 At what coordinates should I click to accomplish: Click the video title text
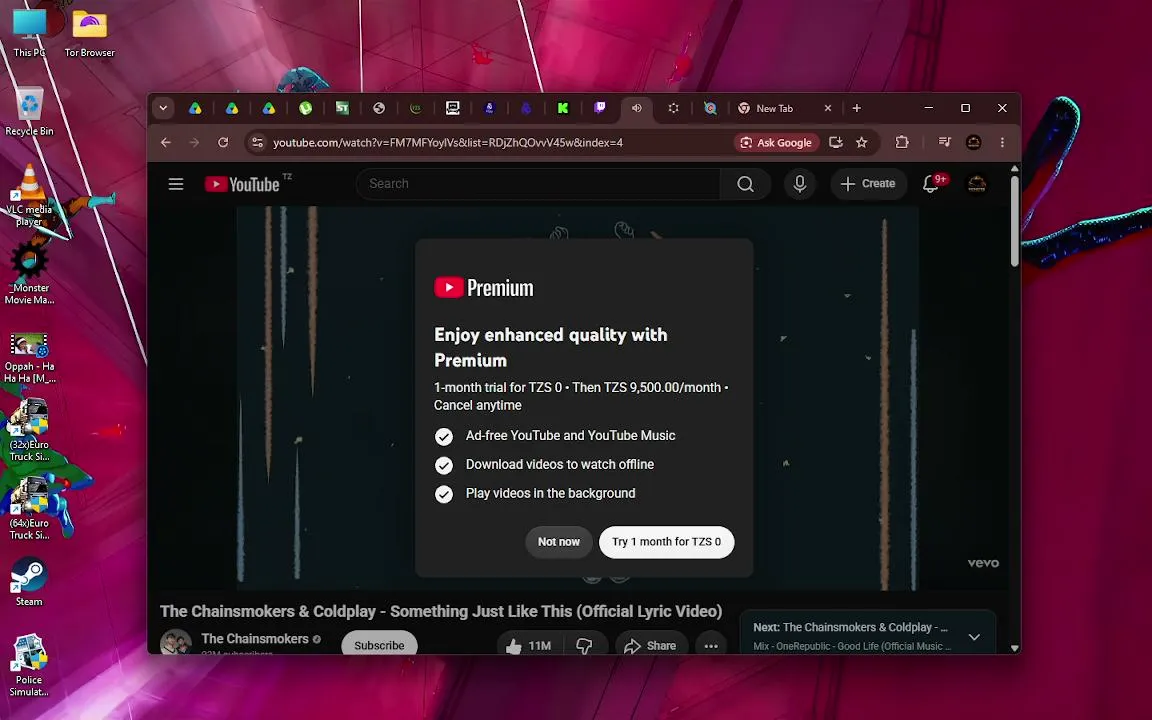(x=441, y=611)
